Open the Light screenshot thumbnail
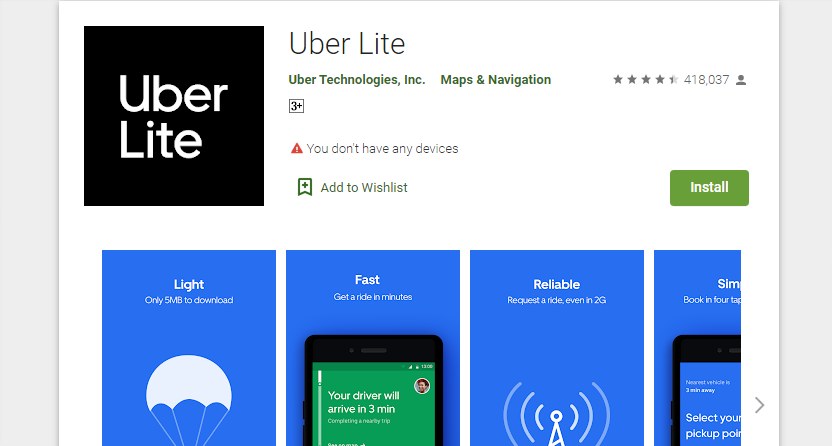832x446 pixels. click(x=189, y=348)
